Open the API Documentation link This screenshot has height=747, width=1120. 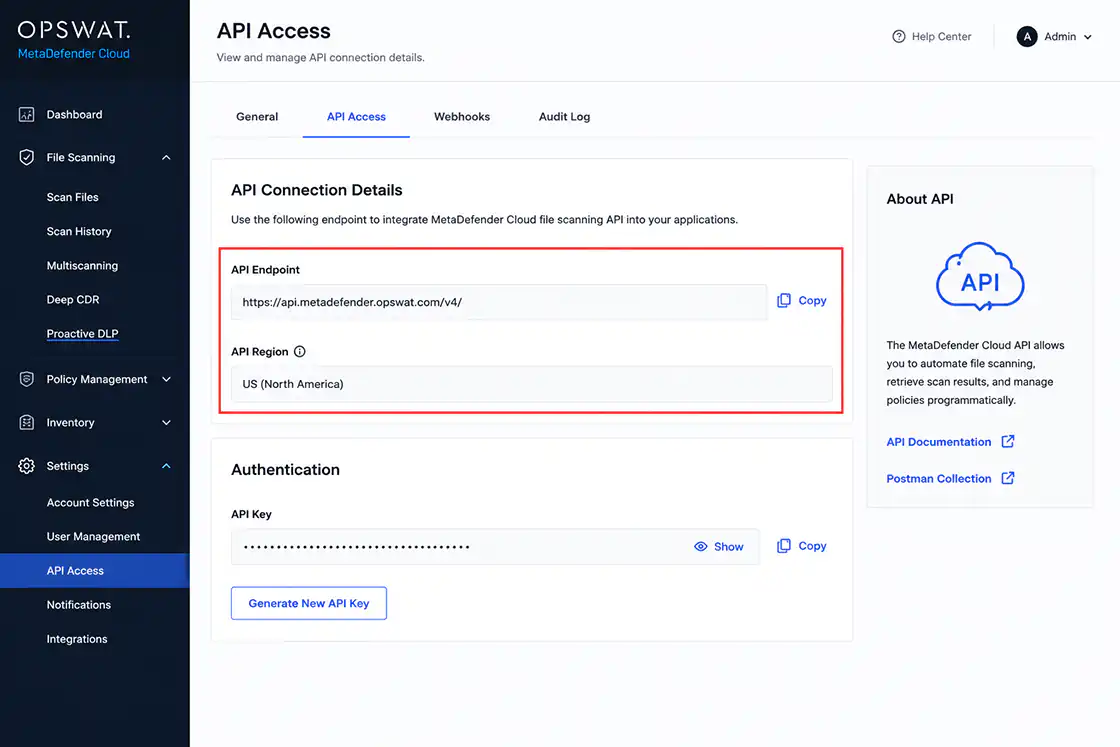click(950, 441)
